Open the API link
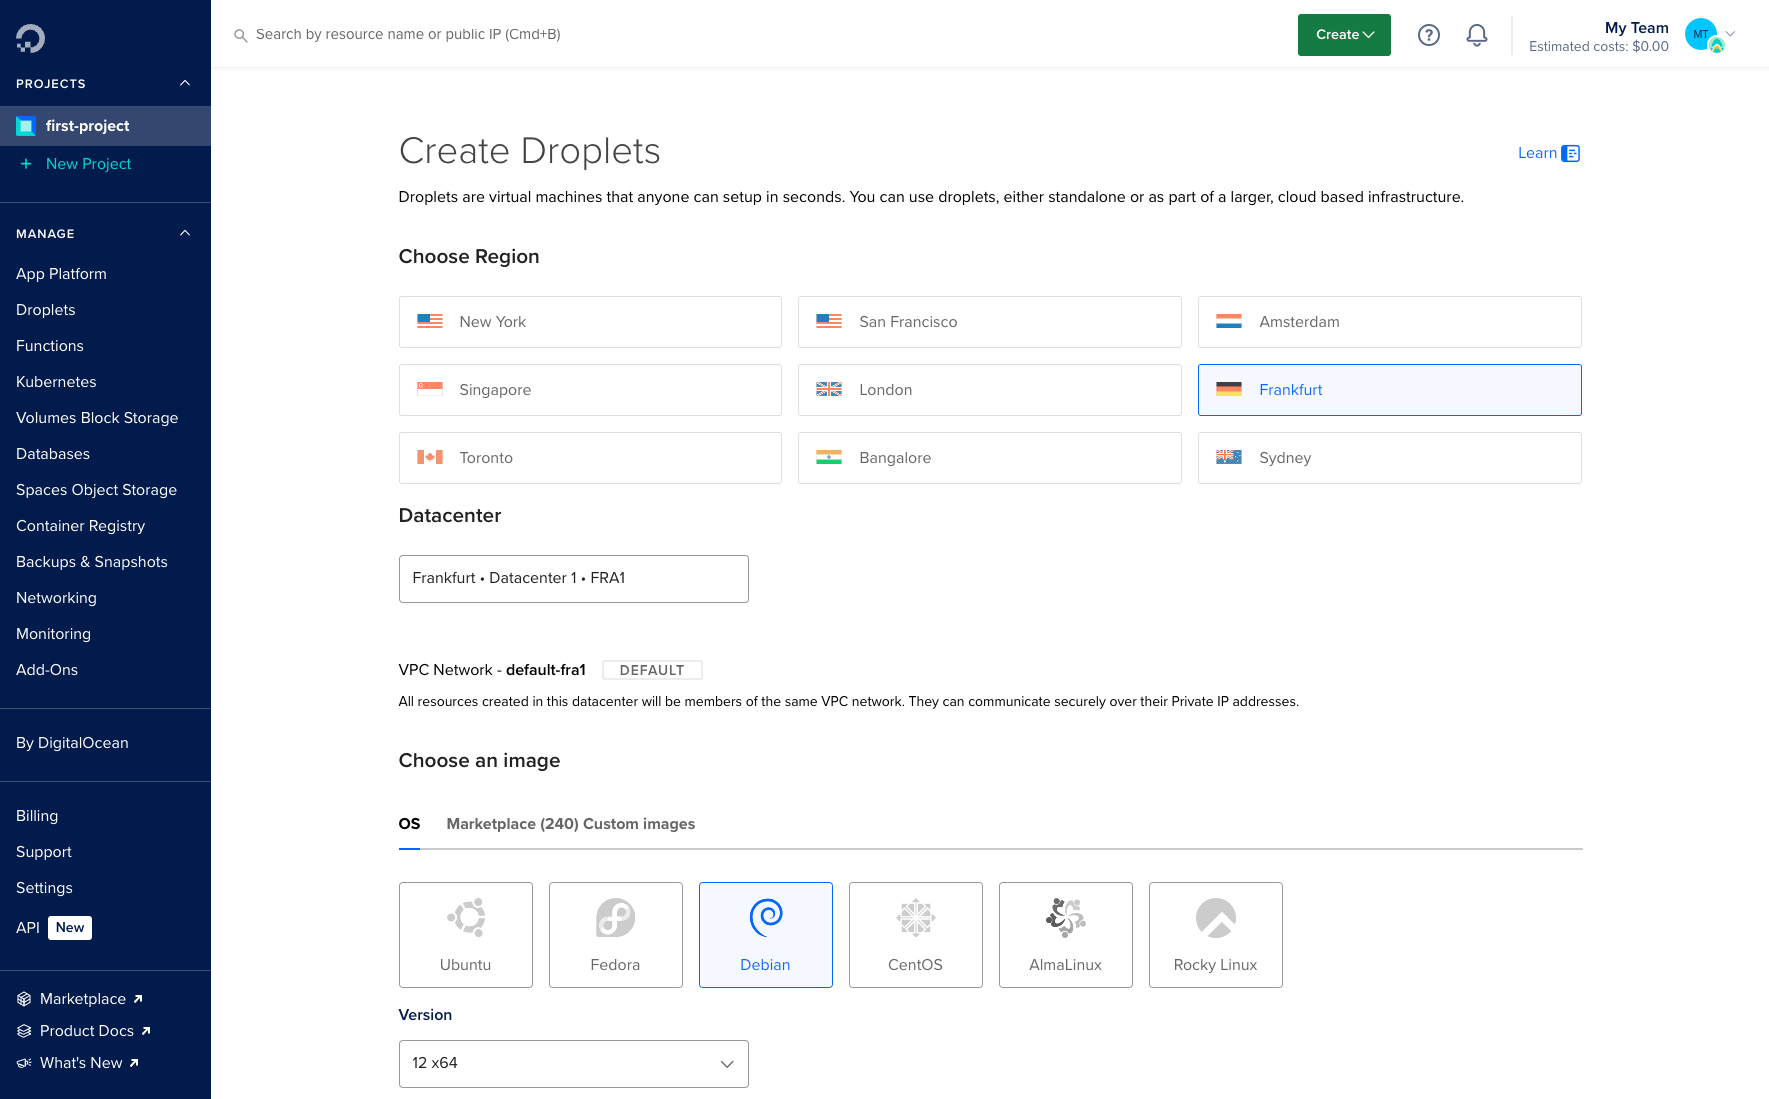The width and height of the screenshot is (1769, 1099). tap(28, 928)
